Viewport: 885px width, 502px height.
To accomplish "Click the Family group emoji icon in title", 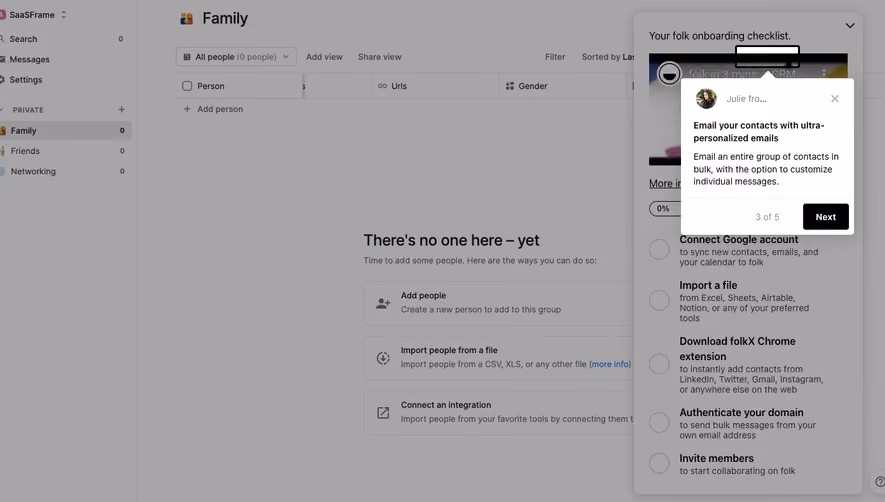I will coord(186,19).
